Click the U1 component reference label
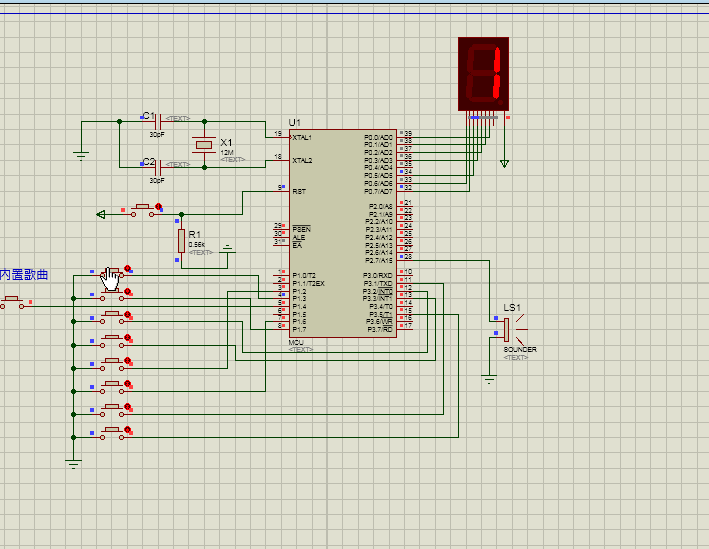Image resolution: width=709 pixels, height=549 pixels. click(x=294, y=123)
